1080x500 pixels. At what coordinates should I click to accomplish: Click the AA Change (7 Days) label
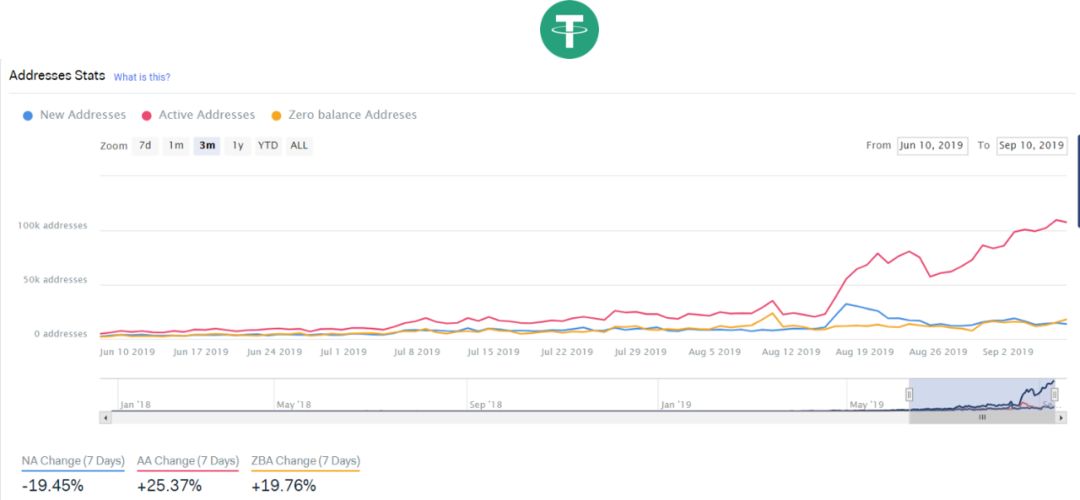188,461
